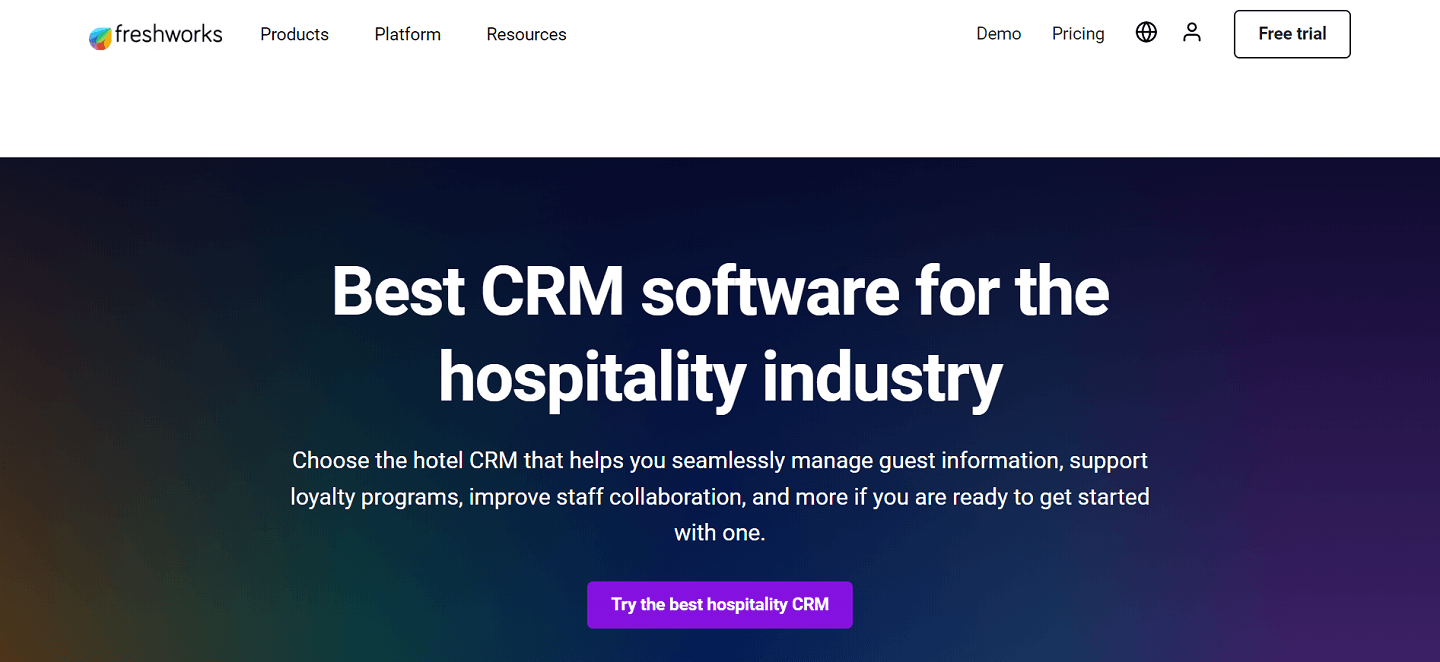Return home using the Freshworks wordmark
Viewport: 1440px width, 662px height.
pos(168,34)
